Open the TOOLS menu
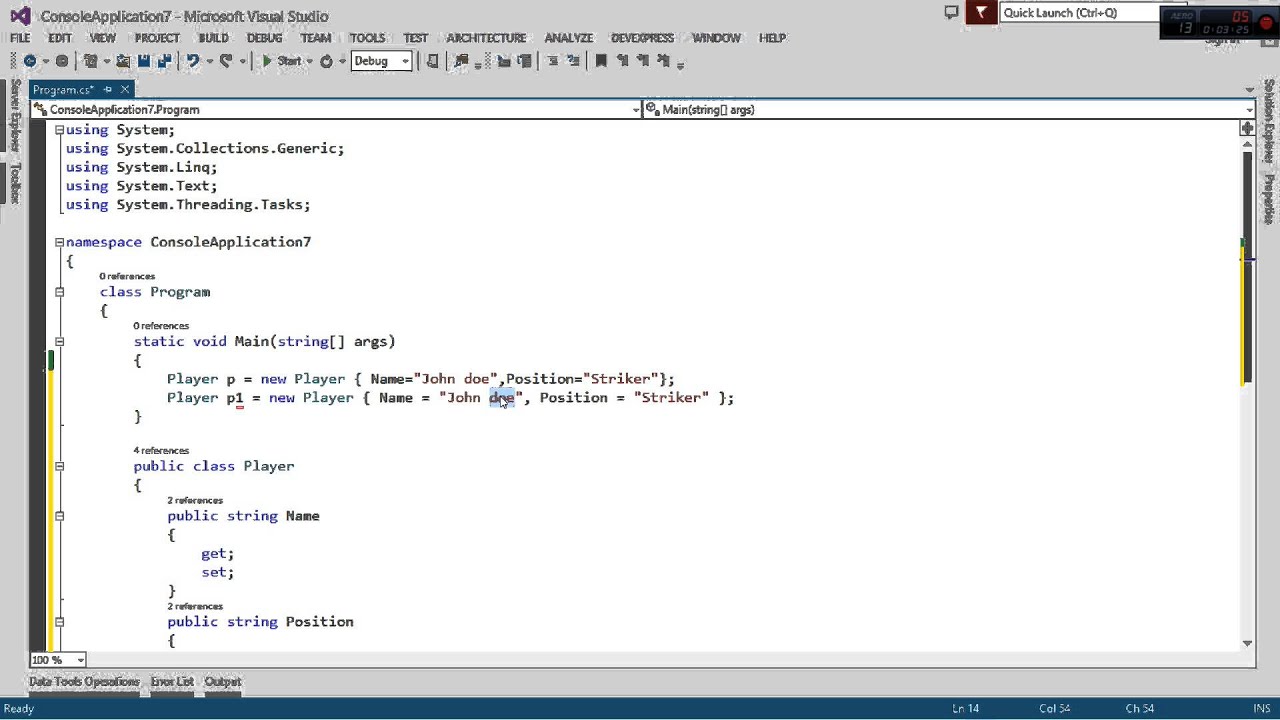The width and height of the screenshot is (1280, 720). coord(367,38)
